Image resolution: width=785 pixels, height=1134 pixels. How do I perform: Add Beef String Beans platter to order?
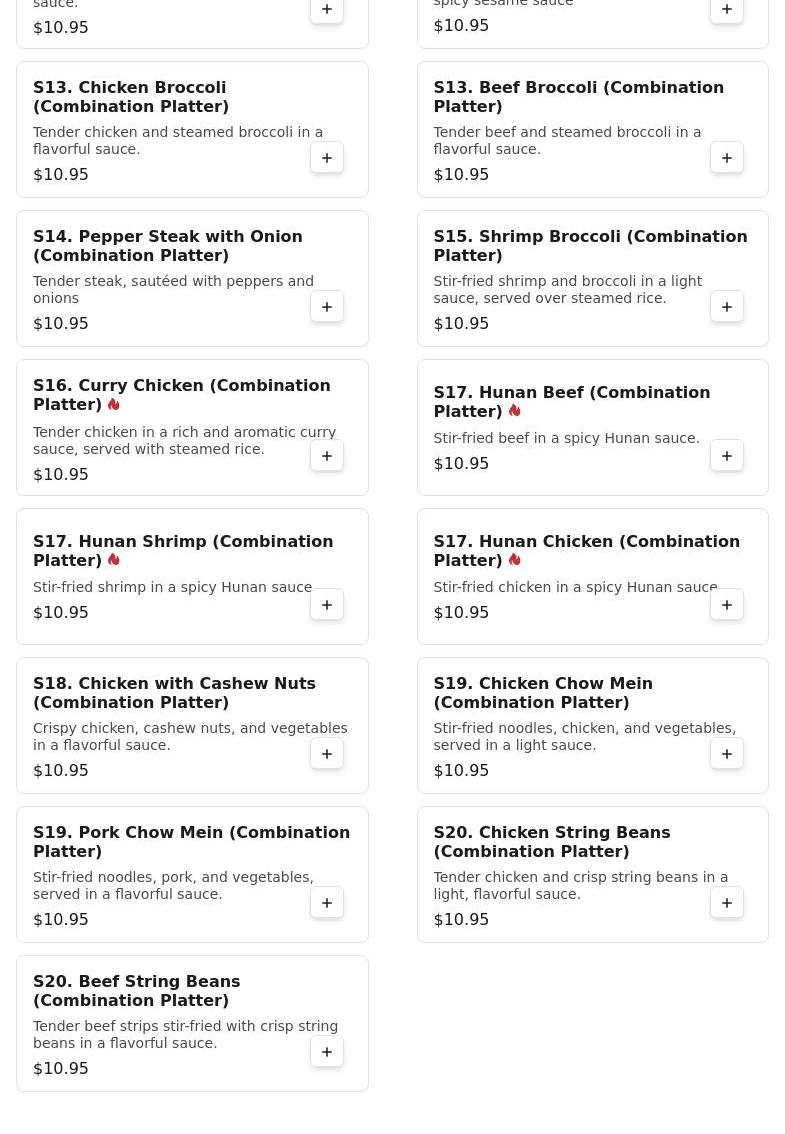[327, 1052]
